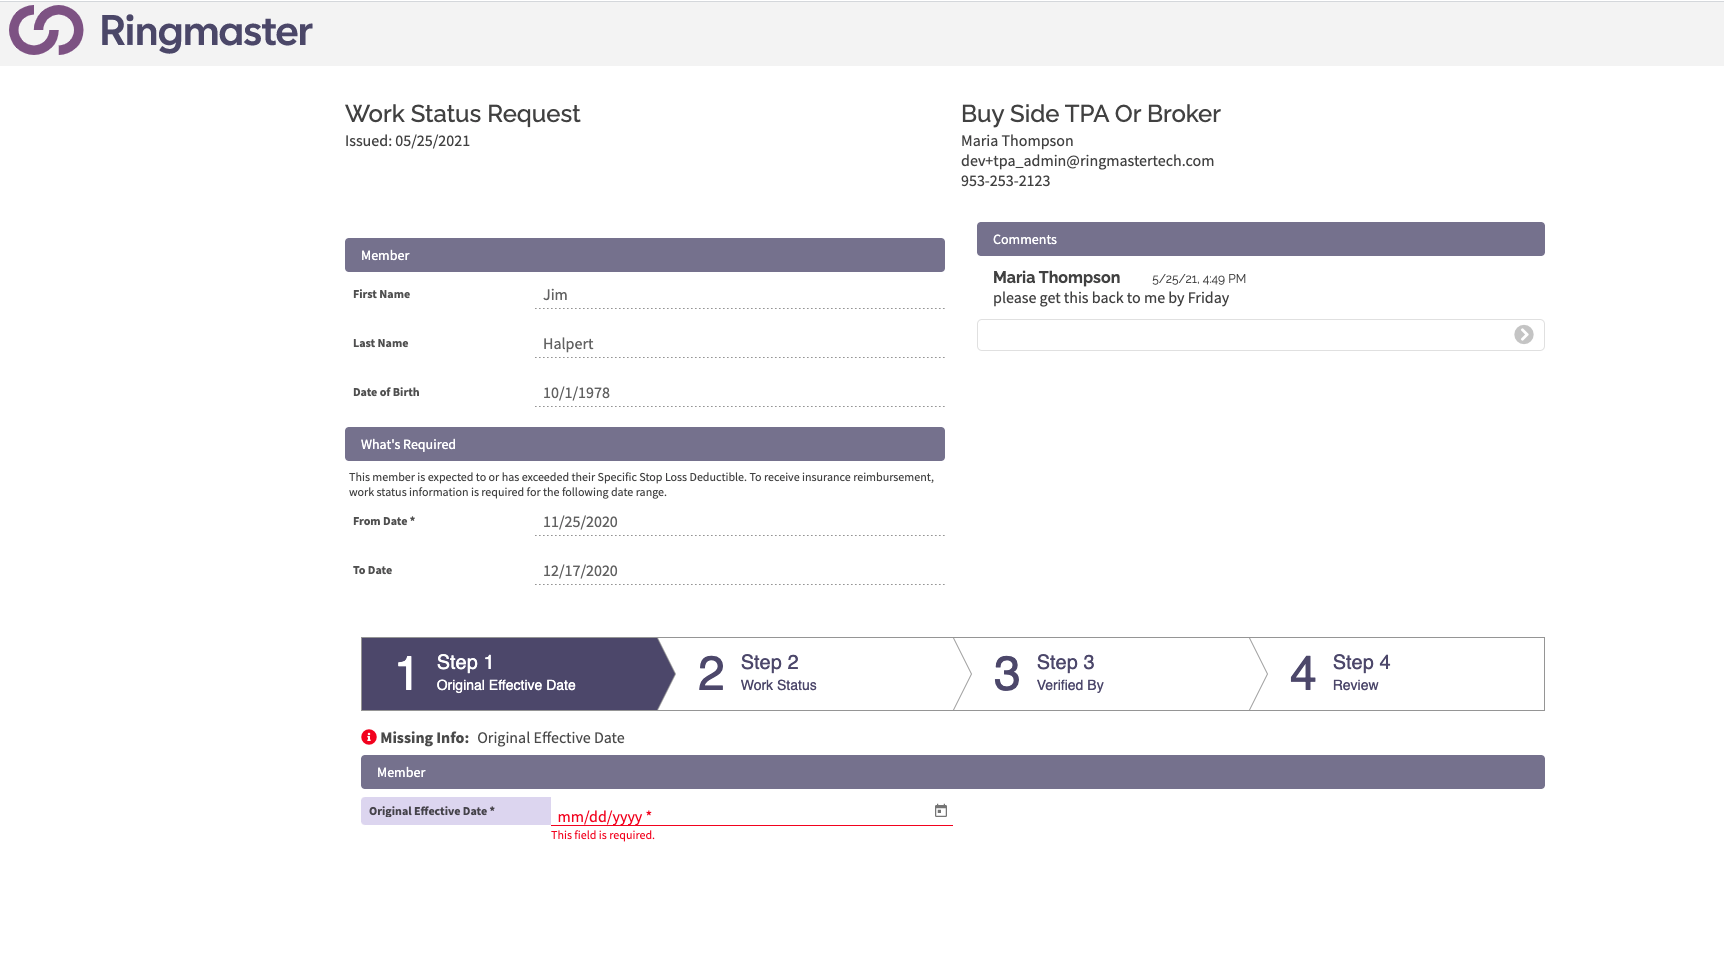Click the red info icon beside Missing Info

[x=369, y=737]
